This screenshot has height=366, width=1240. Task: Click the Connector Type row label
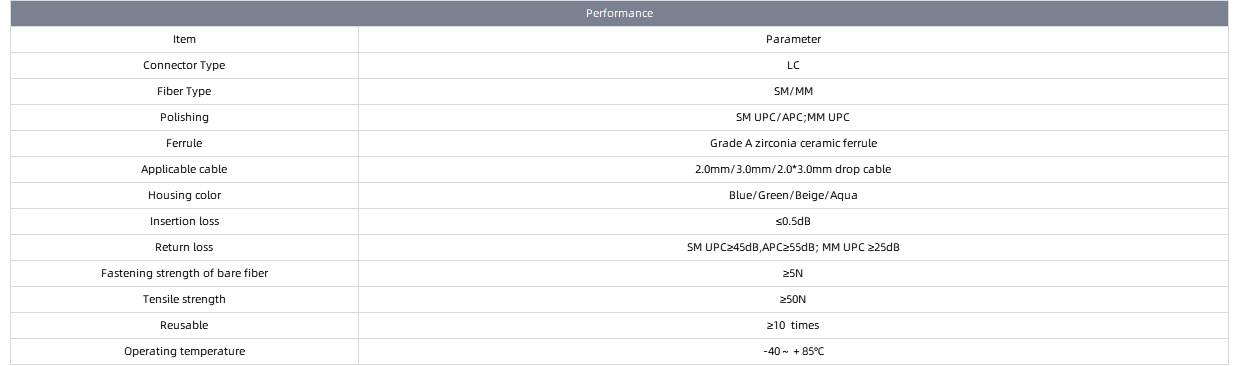(x=184, y=65)
